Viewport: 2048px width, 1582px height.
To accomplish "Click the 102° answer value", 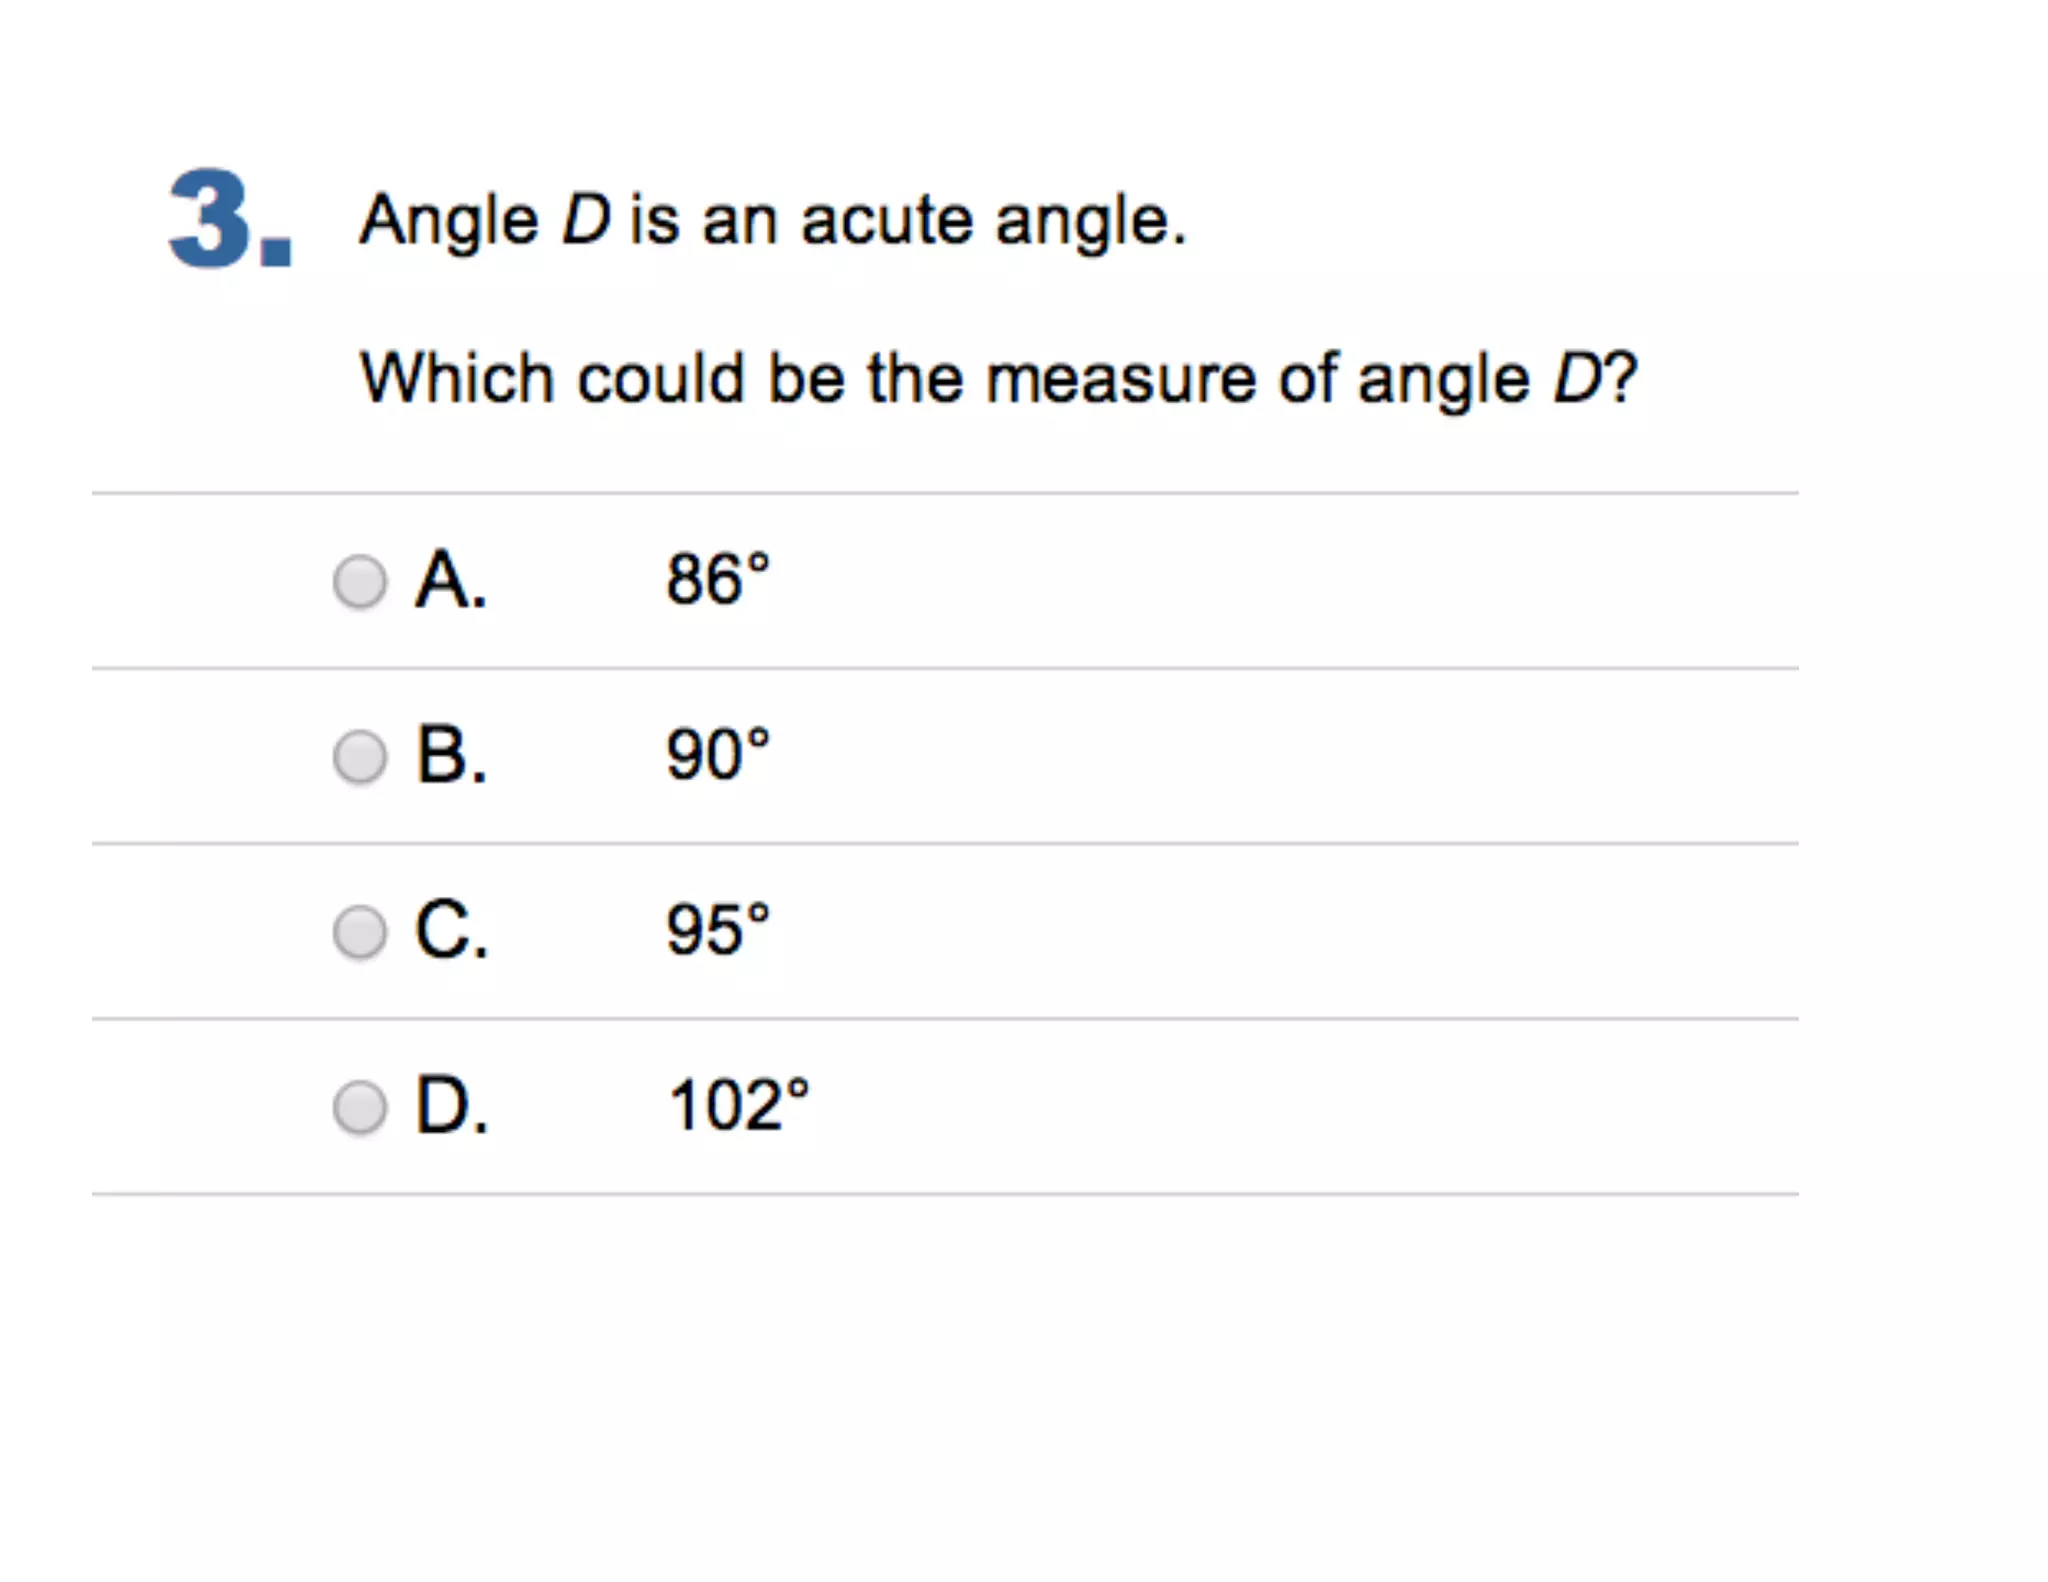I will click(x=738, y=1105).
